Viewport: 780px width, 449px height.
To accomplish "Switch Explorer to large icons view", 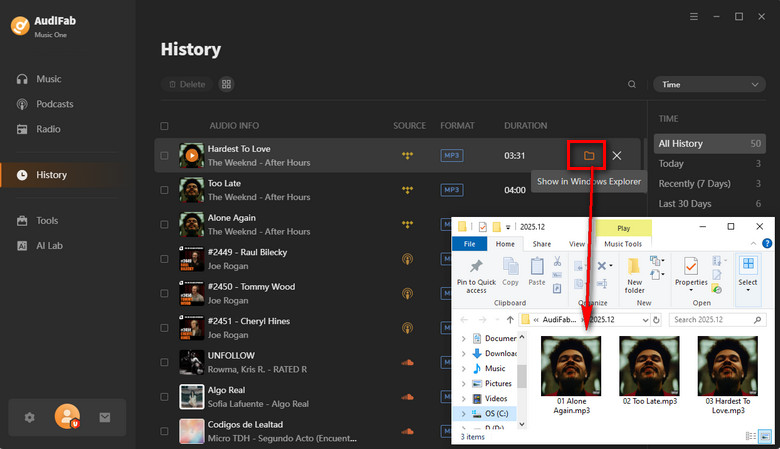I will click(x=766, y=437).
